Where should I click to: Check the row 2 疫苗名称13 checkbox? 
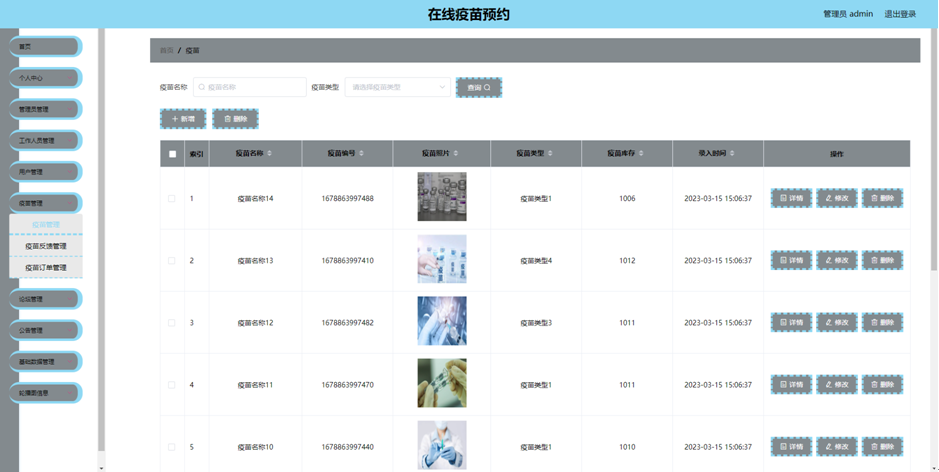(172, 261)
